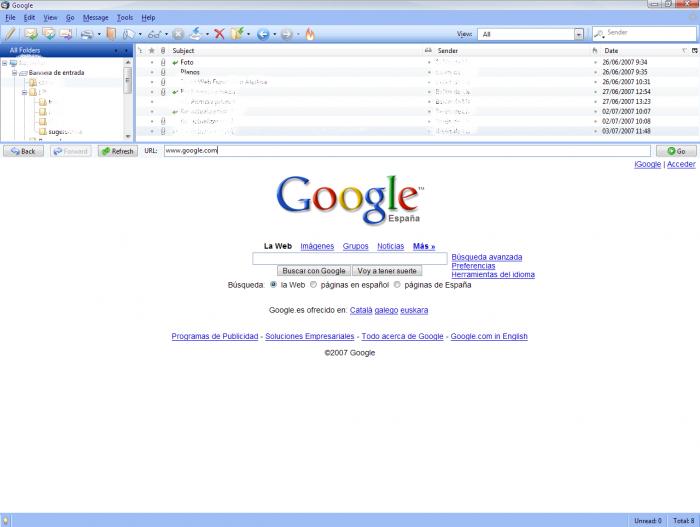Viewport: 700px width, 527px height.
Task: Open the iGoogle link
Action: pyautogui.click(x=647, y=164)
